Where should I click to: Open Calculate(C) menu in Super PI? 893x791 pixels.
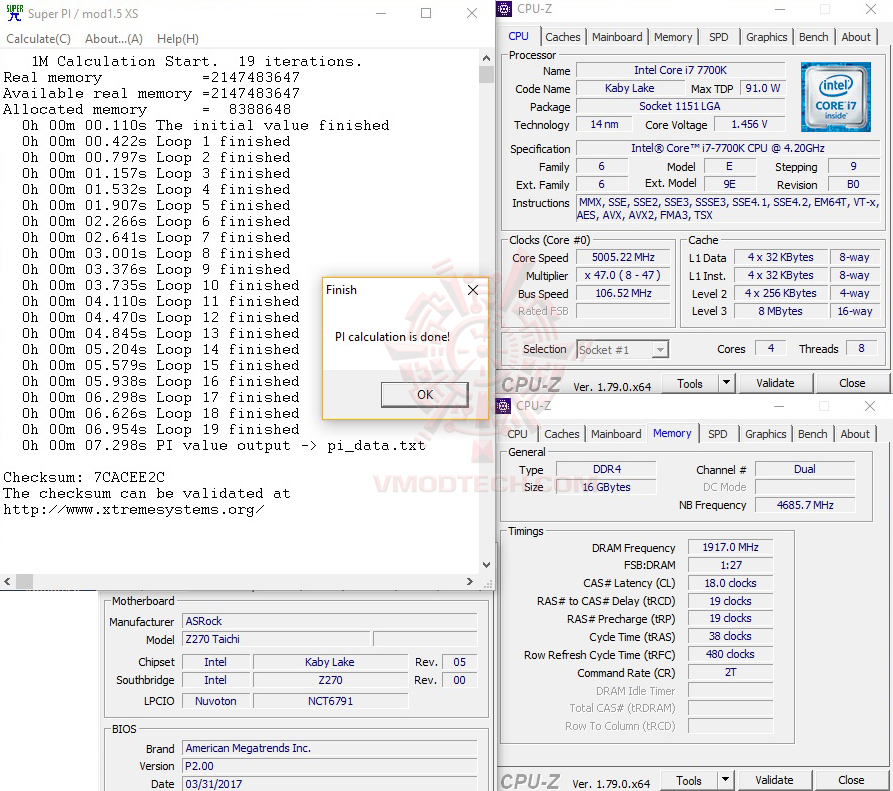[x=38, y=39]
